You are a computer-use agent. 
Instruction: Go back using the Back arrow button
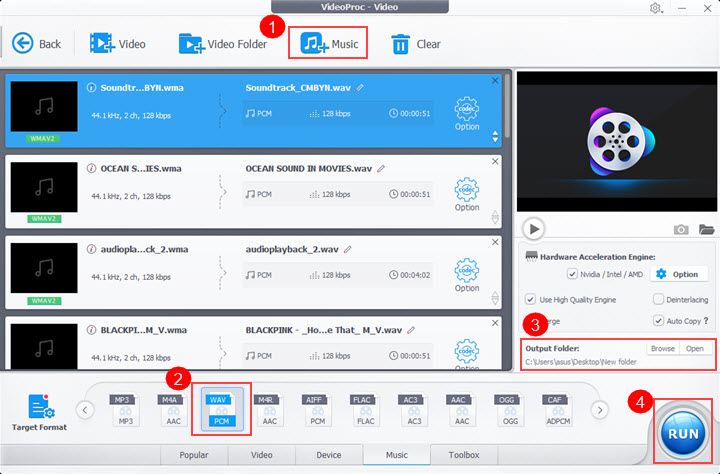coord(36,44)
